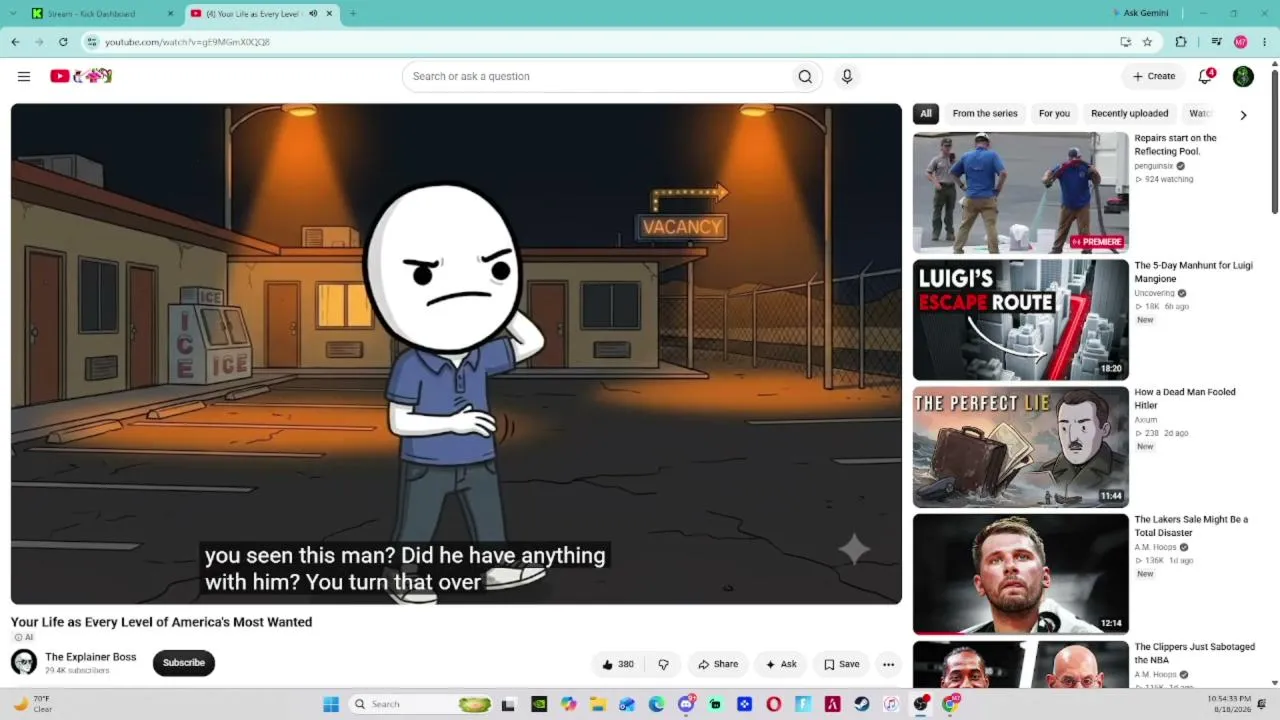Reload the YouTube page
This screenshot has width=1280, height=720.
coord(63,42)
